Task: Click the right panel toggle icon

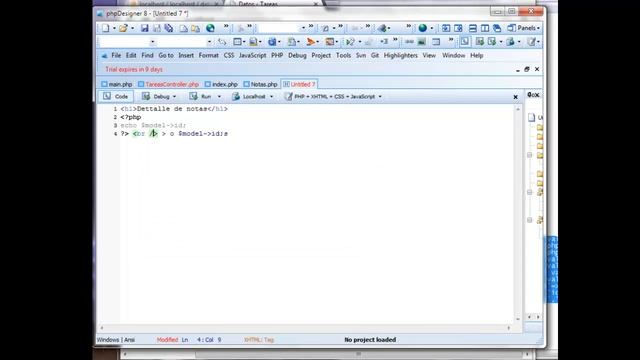Action: [x=458, y=28]
